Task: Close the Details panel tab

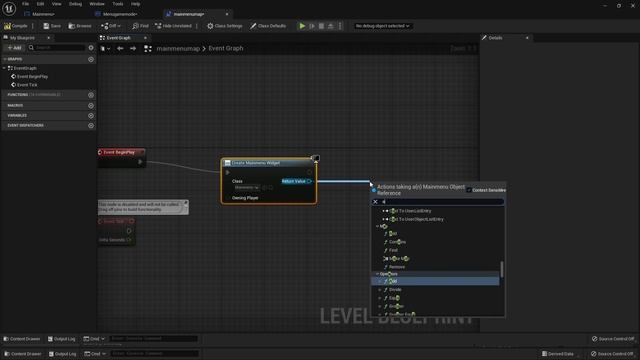Action: 527,38
